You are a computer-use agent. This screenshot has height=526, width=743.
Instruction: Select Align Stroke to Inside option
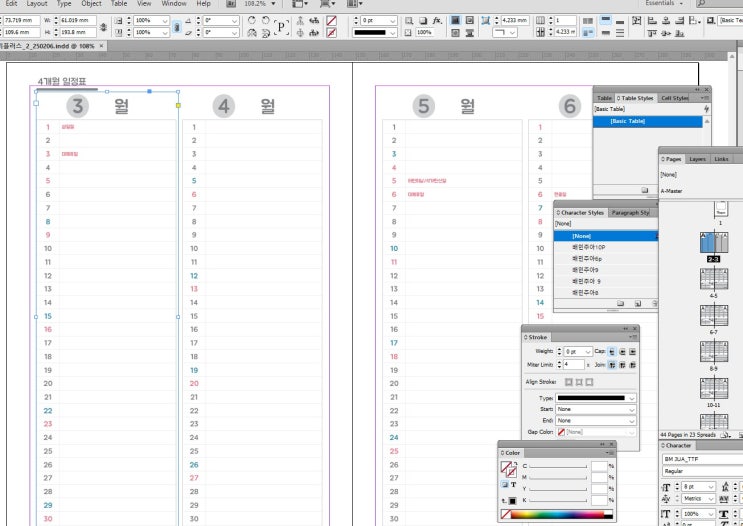tap(579, 382)
